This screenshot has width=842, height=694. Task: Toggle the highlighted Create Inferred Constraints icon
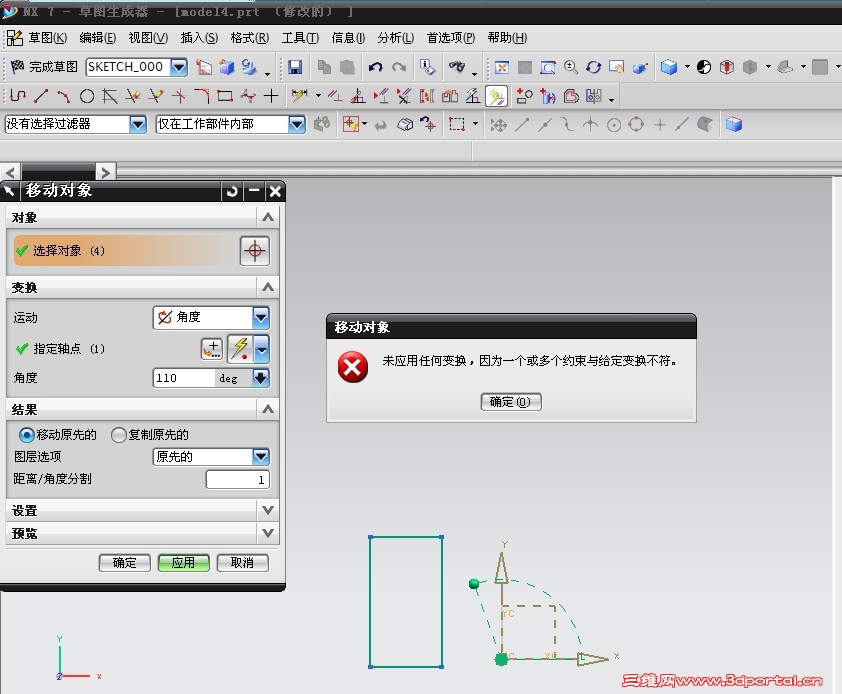point(496,96)
